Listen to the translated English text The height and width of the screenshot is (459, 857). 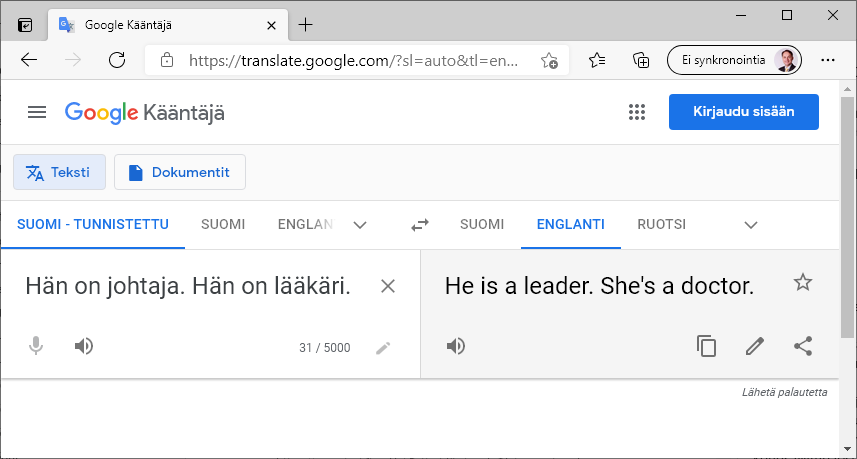[456, 346]
